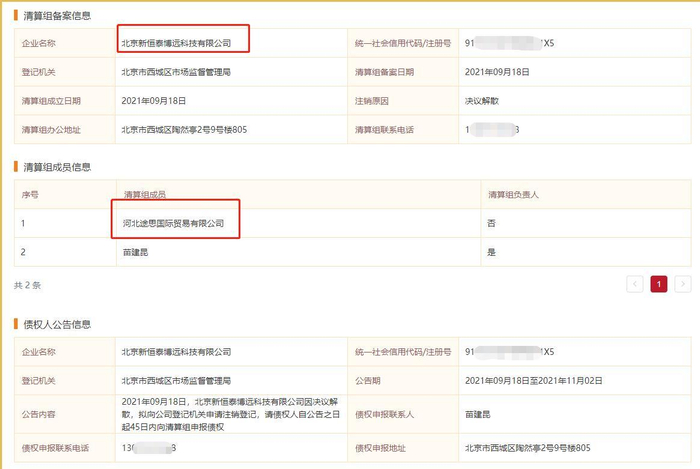Click the 债权申报联系电话 label
This screenshot has height=469, width=700.
(x=55, y=448)
